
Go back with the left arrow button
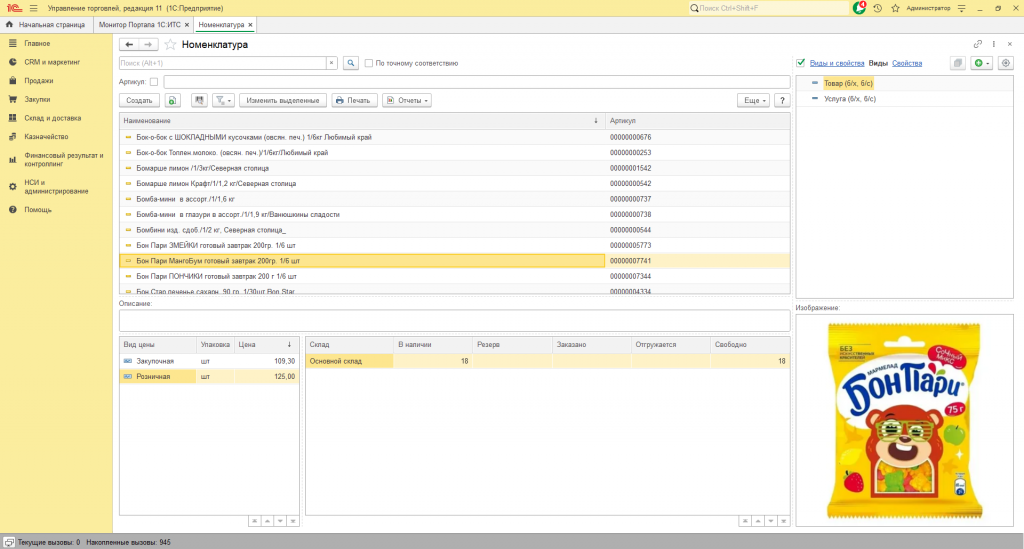pos(129,44)
